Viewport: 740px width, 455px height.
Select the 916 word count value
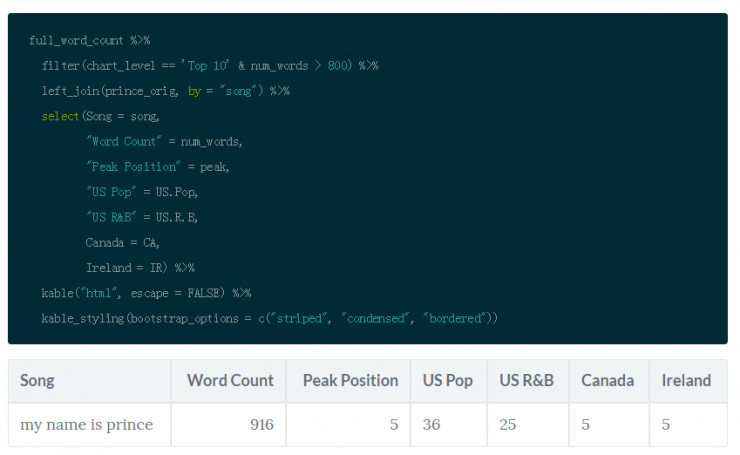point(261,425)
